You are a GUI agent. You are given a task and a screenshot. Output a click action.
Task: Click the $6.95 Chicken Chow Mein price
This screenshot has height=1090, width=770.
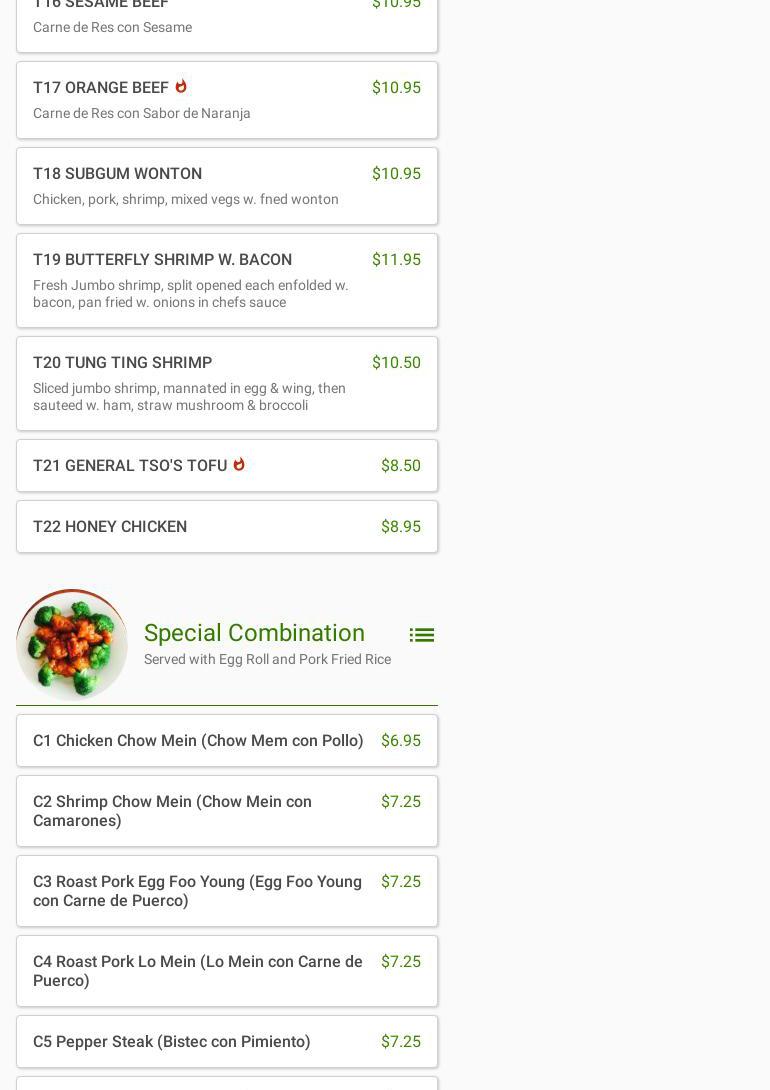[x=400, y=741]
